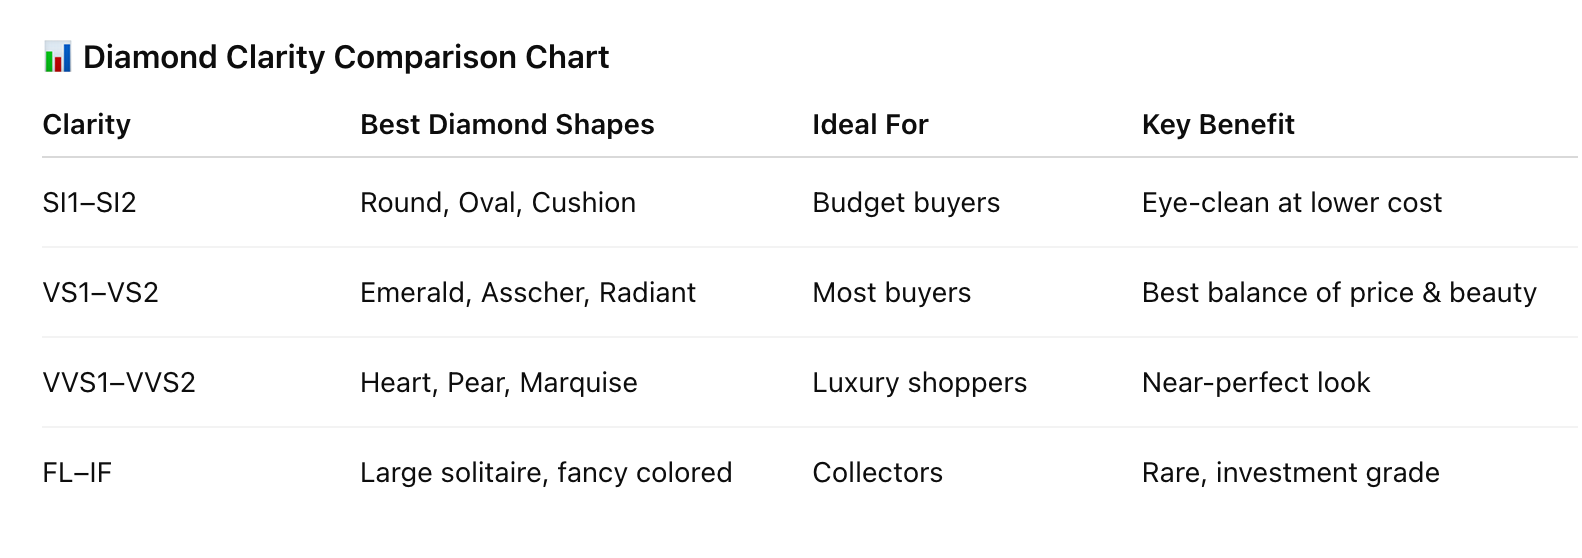Click the bar chart emoji icon
Viewport: 1582px width, 558px height.
pyautogui.click(x=58, y=57)
